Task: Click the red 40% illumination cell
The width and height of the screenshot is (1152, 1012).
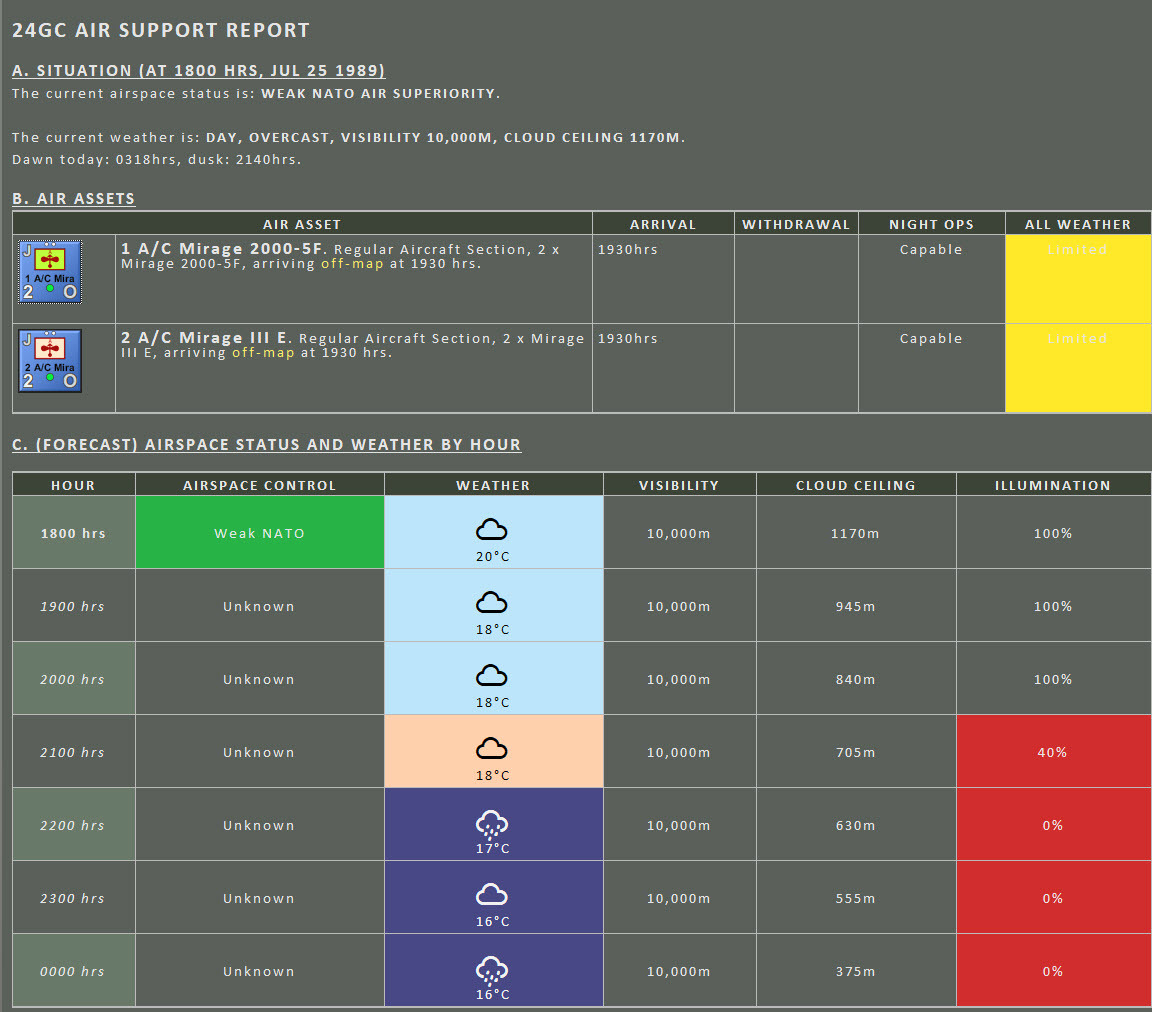Action: (1053, 751)
